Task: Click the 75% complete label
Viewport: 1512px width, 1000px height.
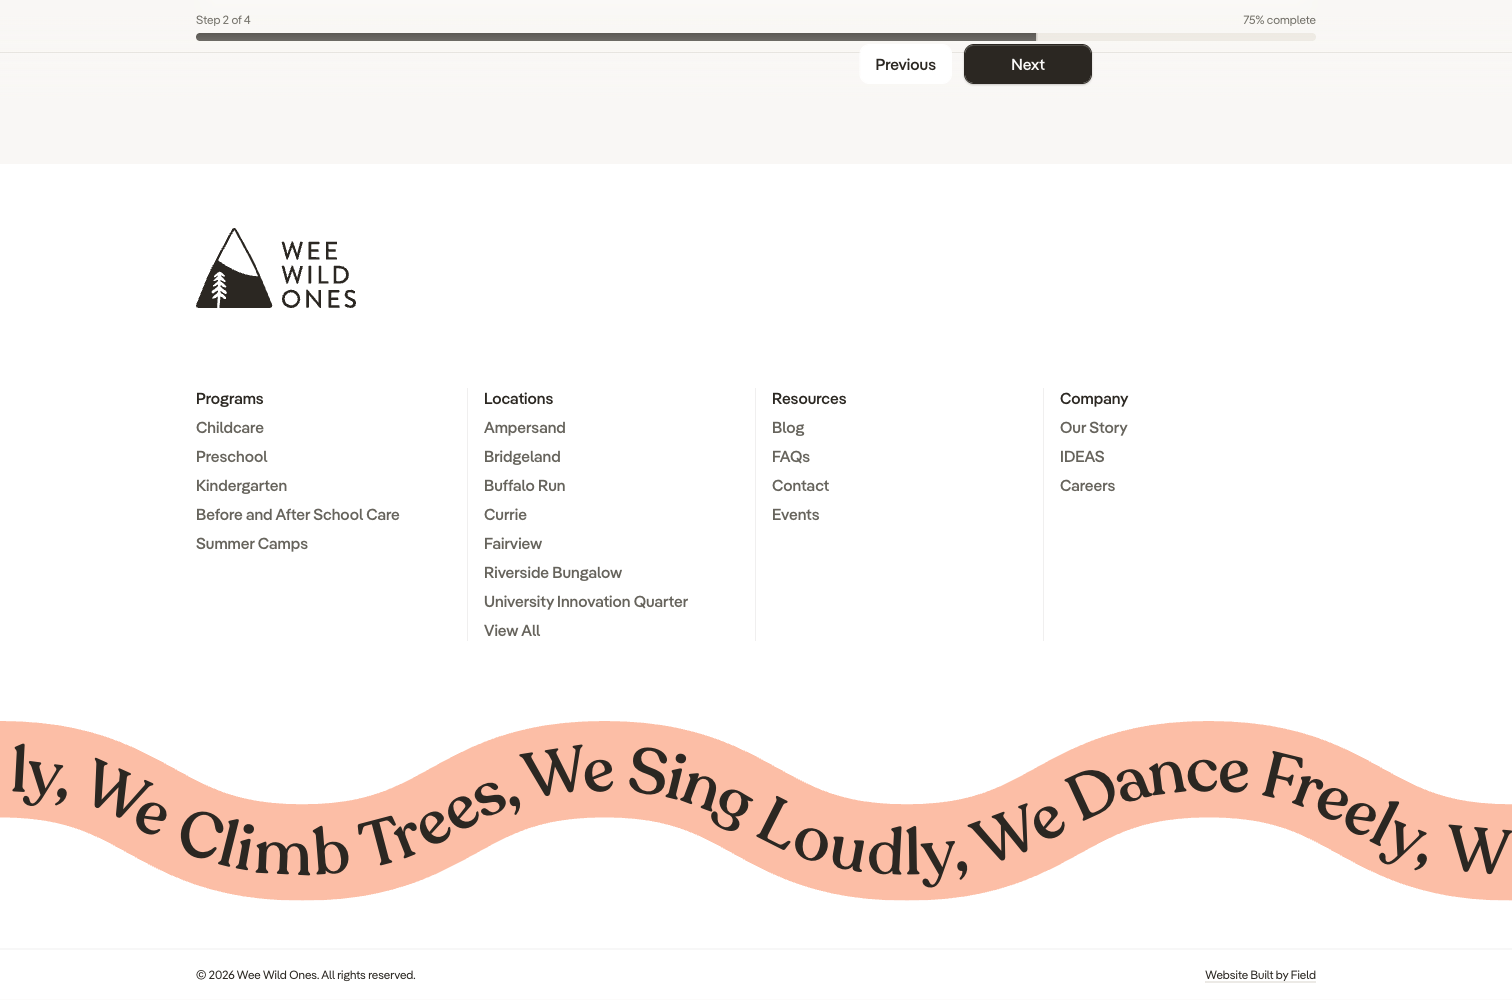Action: (1279, 20)
